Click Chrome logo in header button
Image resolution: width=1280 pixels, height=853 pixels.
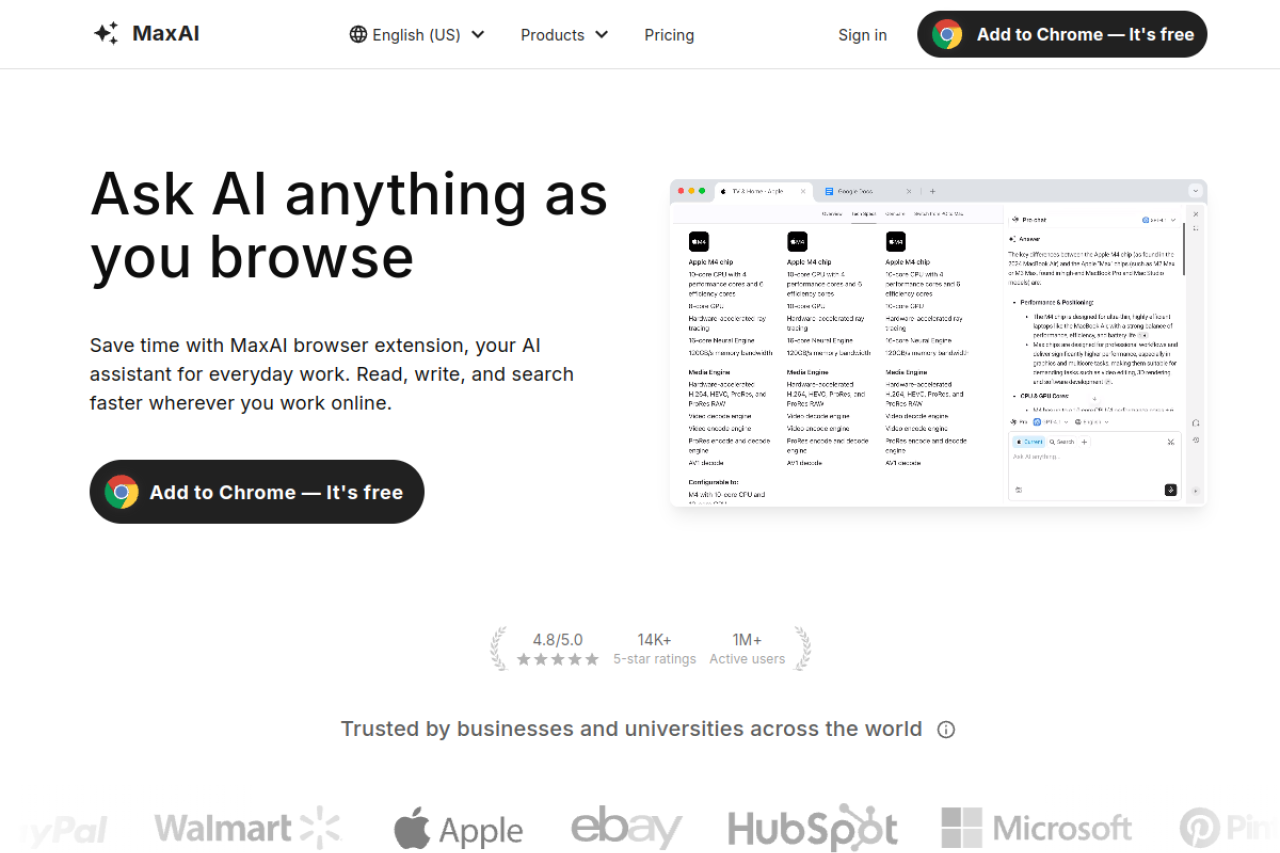(947, 34)
